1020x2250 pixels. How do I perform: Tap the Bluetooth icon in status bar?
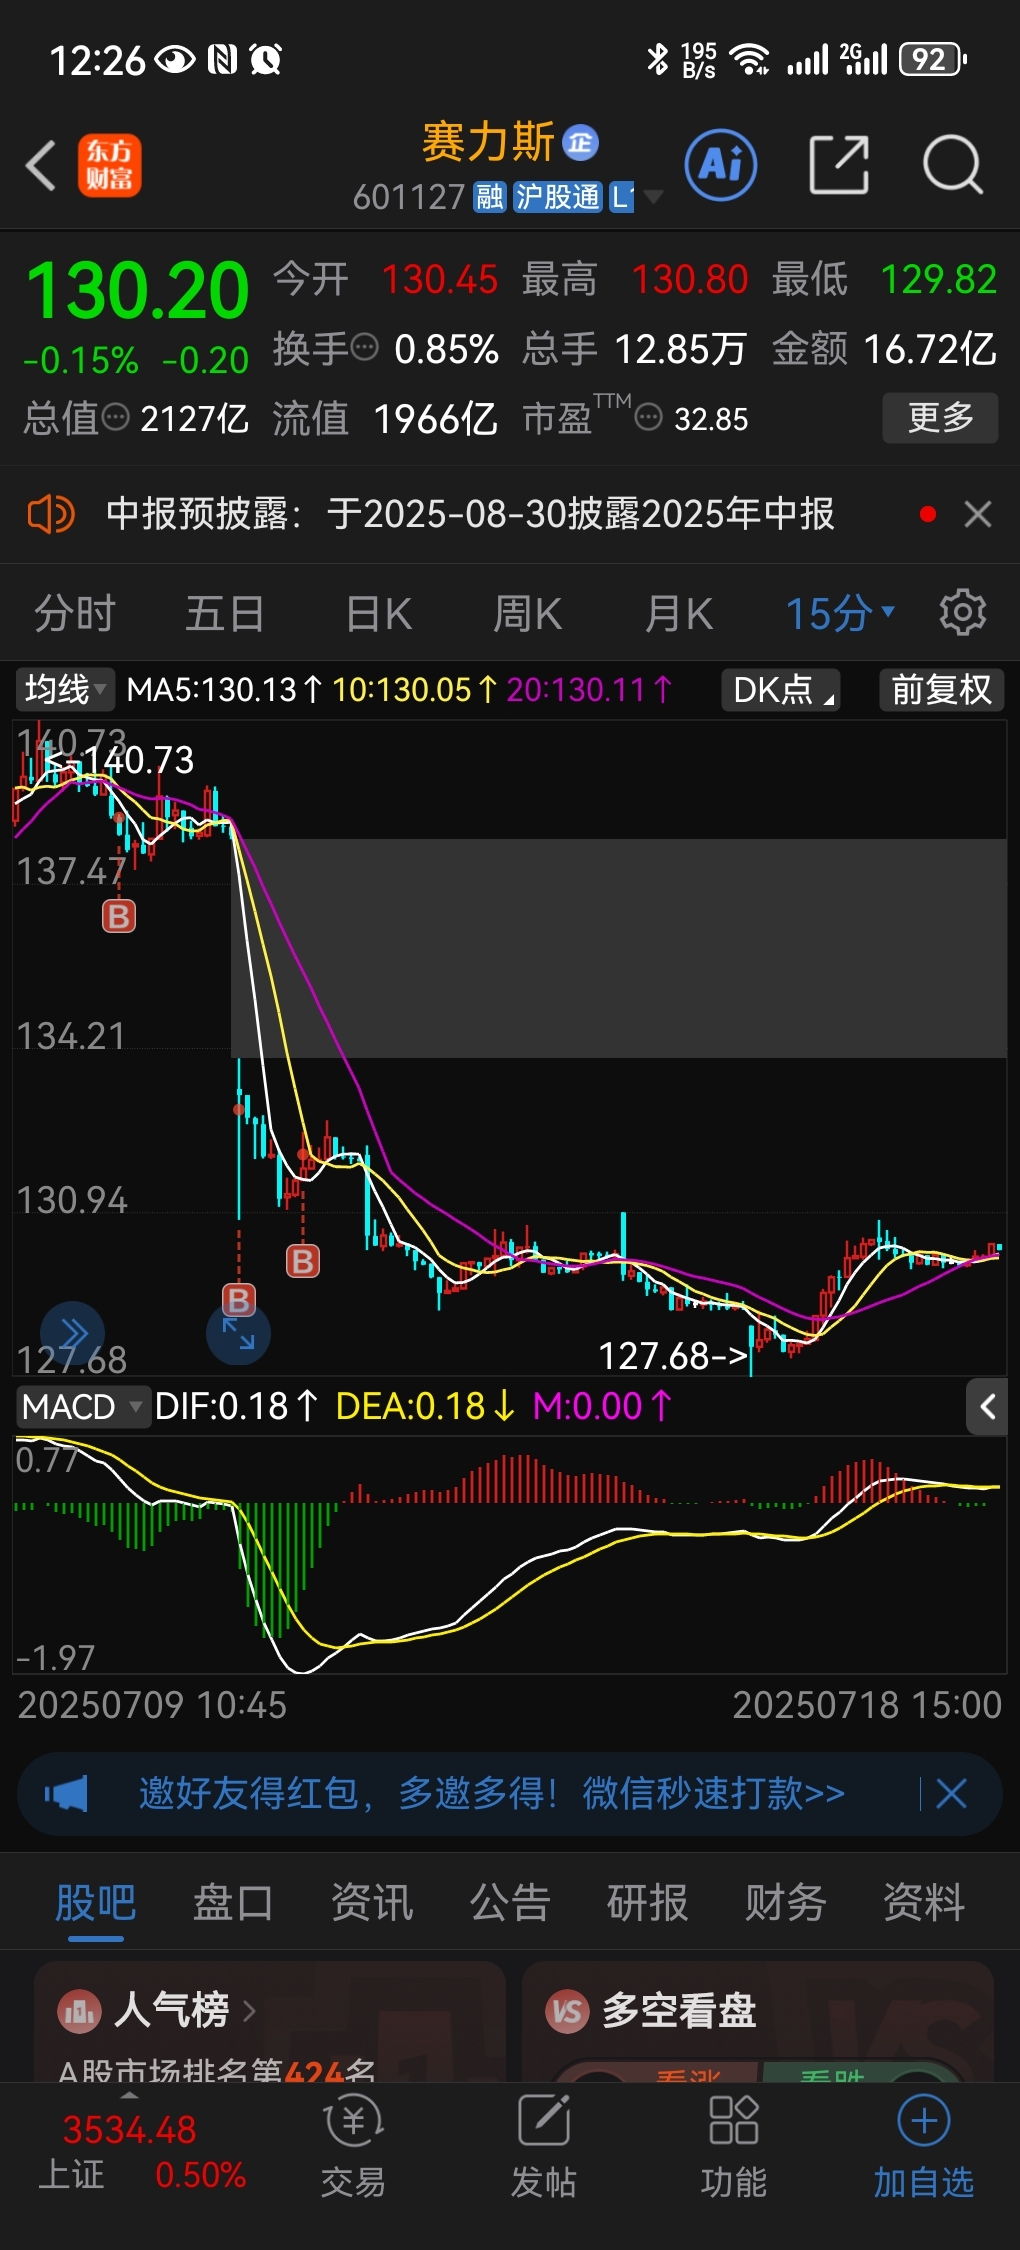click(x=657, y=60)
